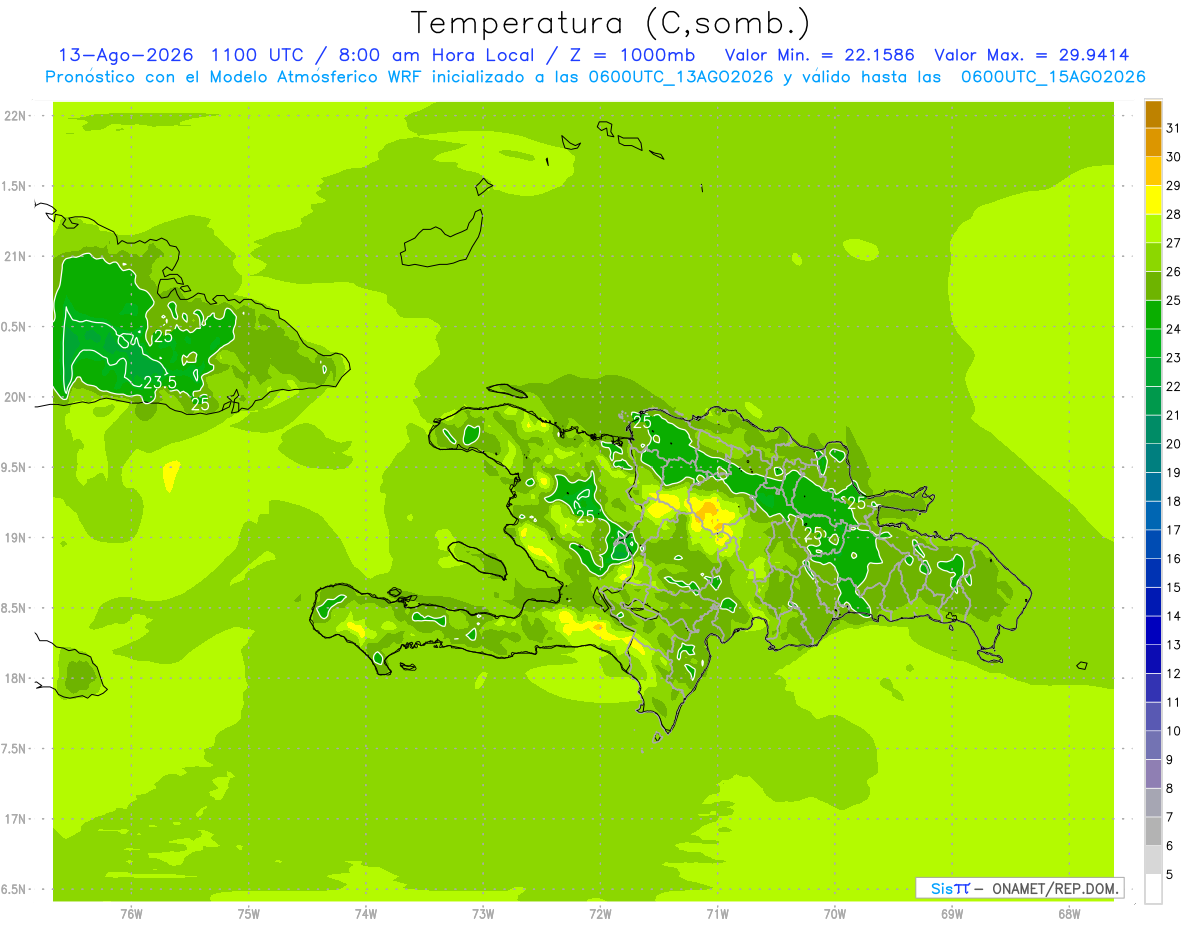Click the gray 6-7 legend color band

point(1153,832)
